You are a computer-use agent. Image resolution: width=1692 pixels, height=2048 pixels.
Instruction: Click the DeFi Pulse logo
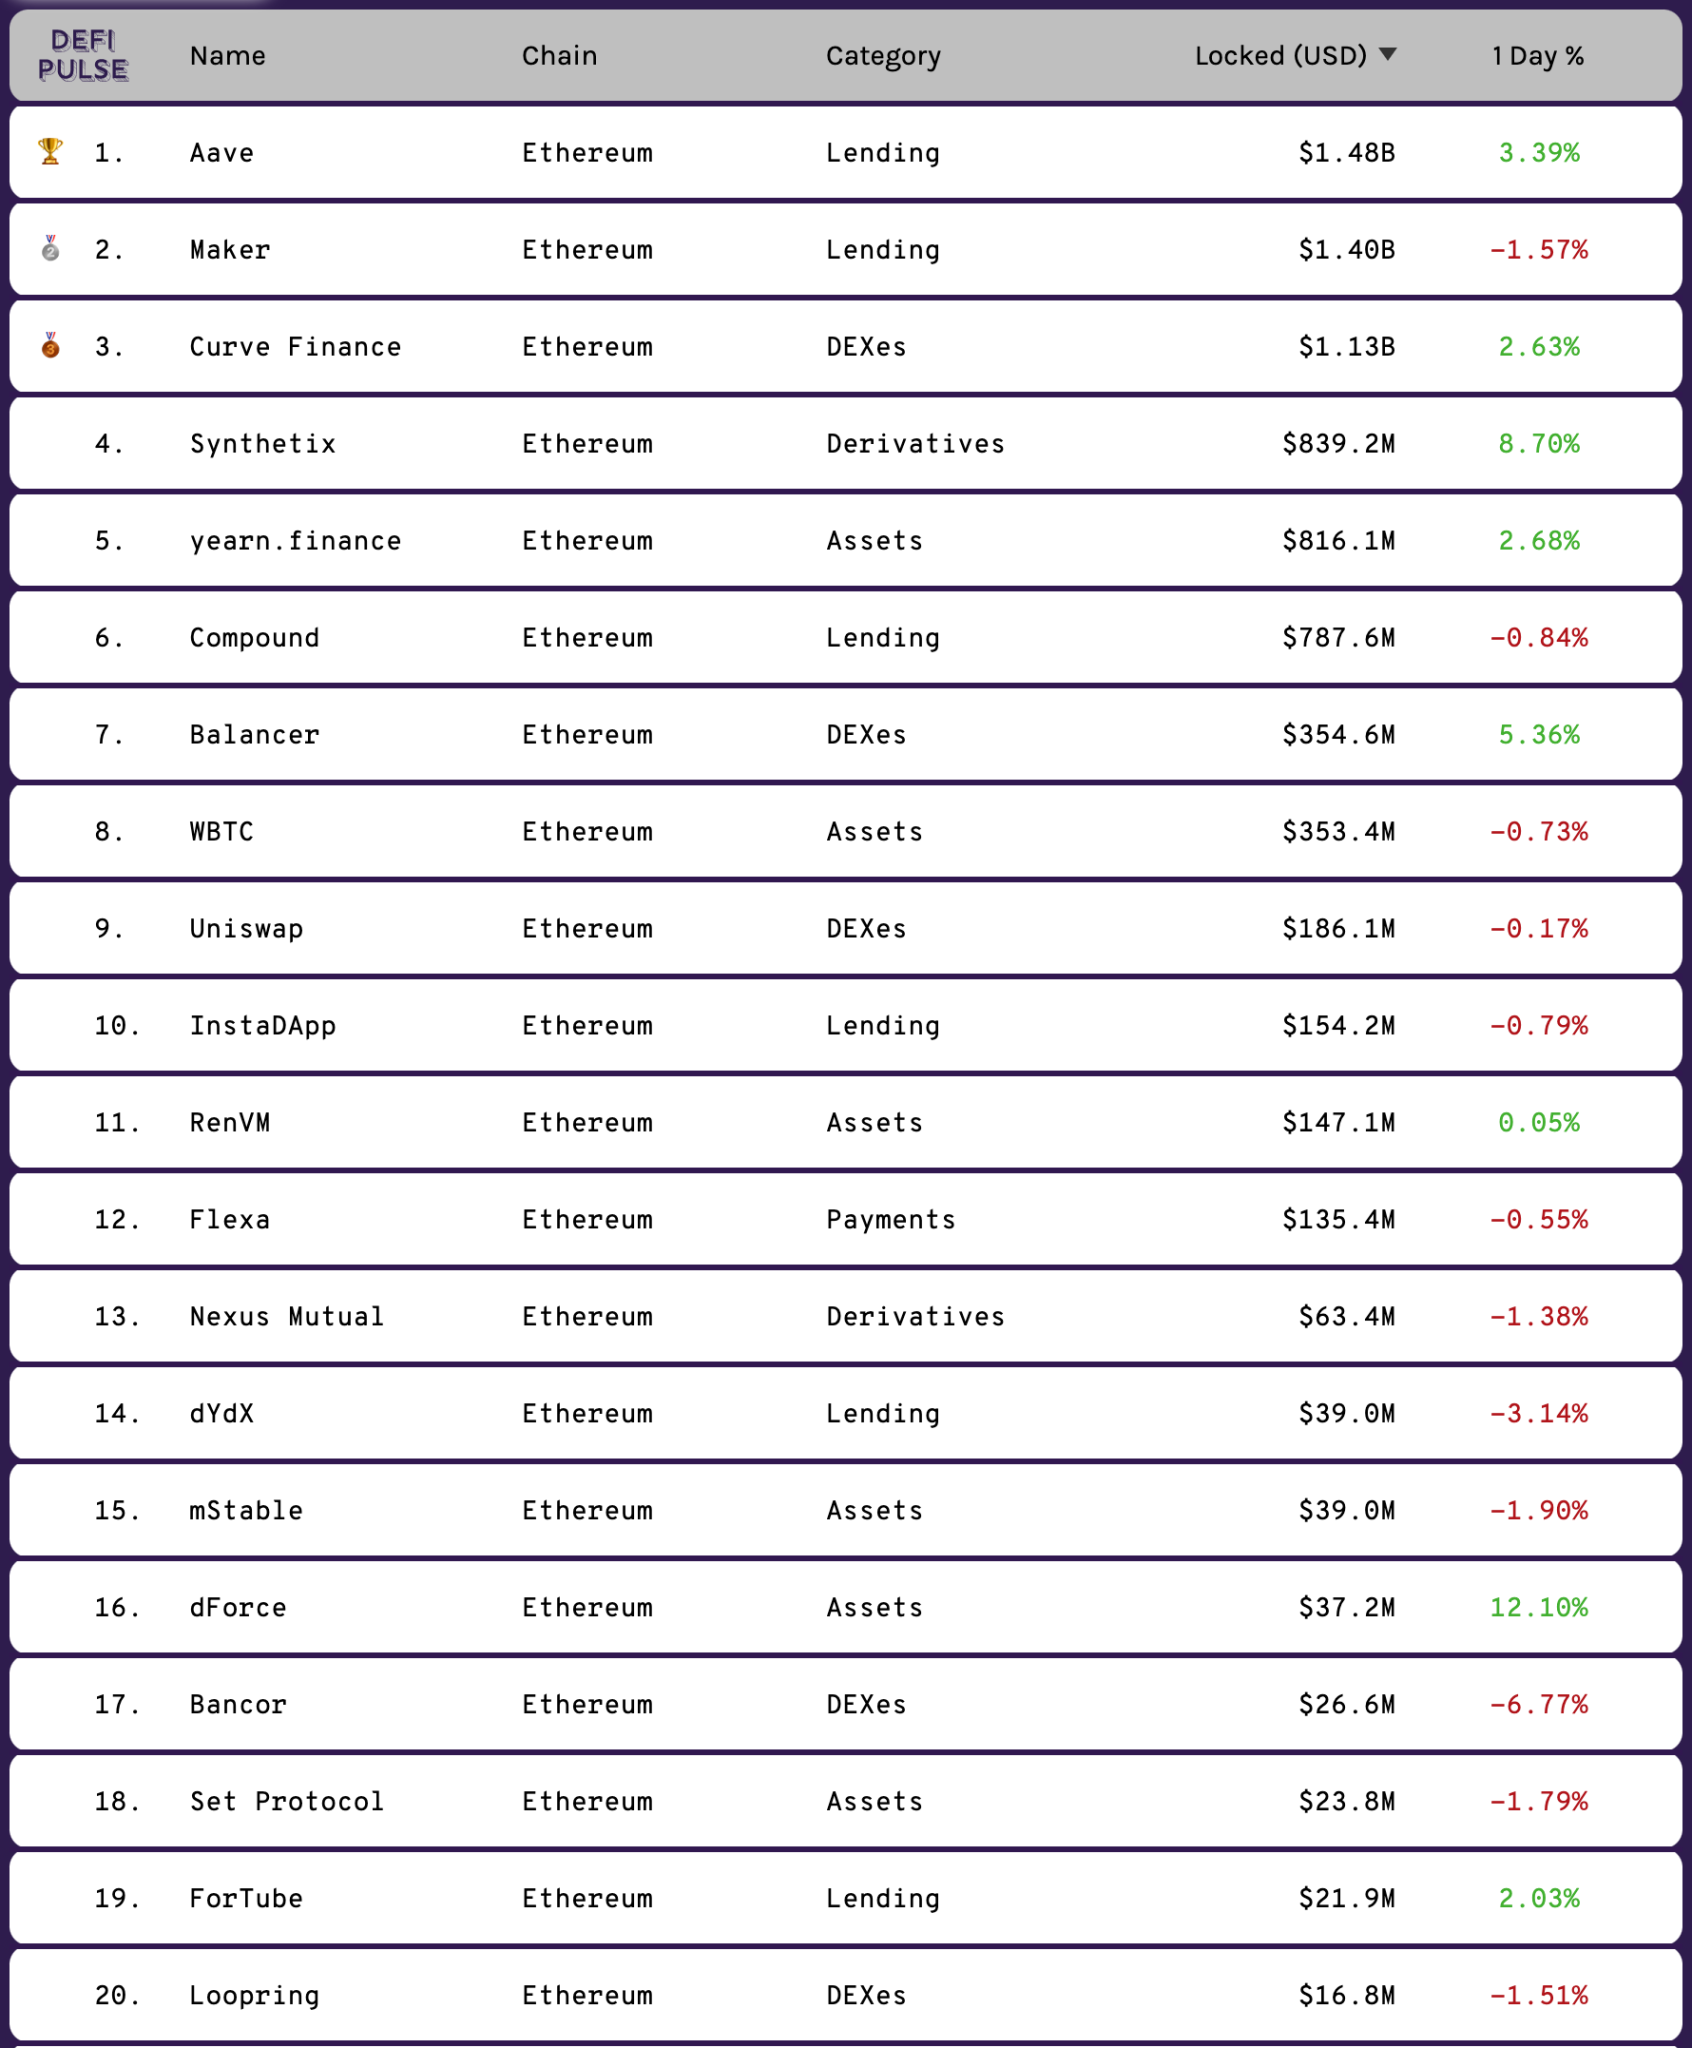click(83, 55)
